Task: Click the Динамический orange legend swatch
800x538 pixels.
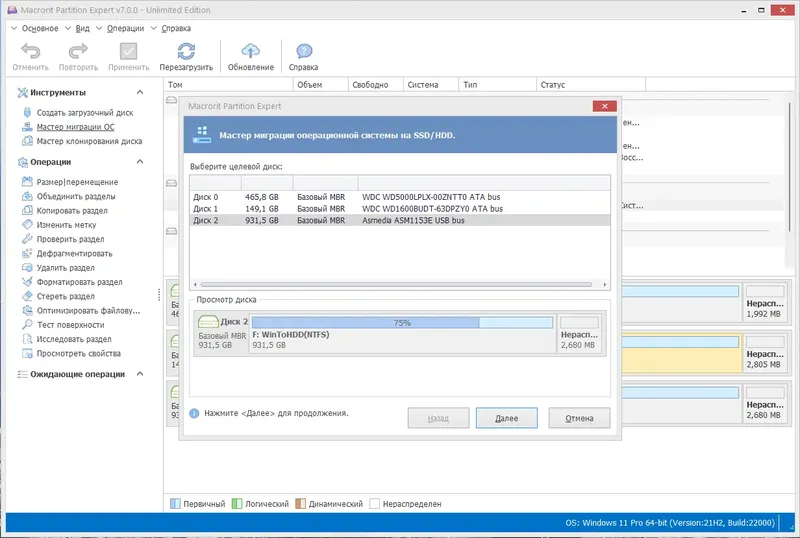Action: 301,504
